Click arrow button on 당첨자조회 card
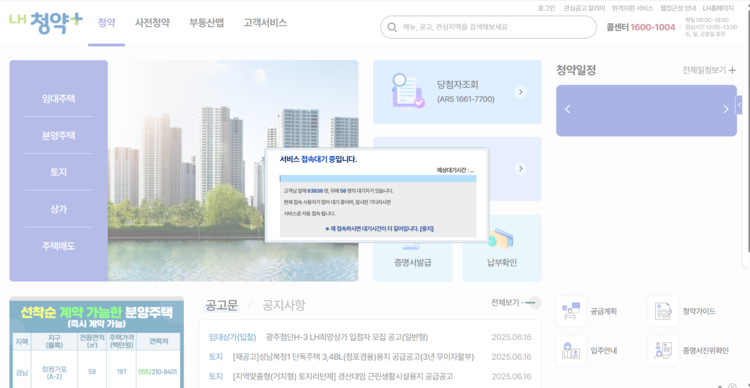This screenshot has height=388, width=750. (520, 92)
